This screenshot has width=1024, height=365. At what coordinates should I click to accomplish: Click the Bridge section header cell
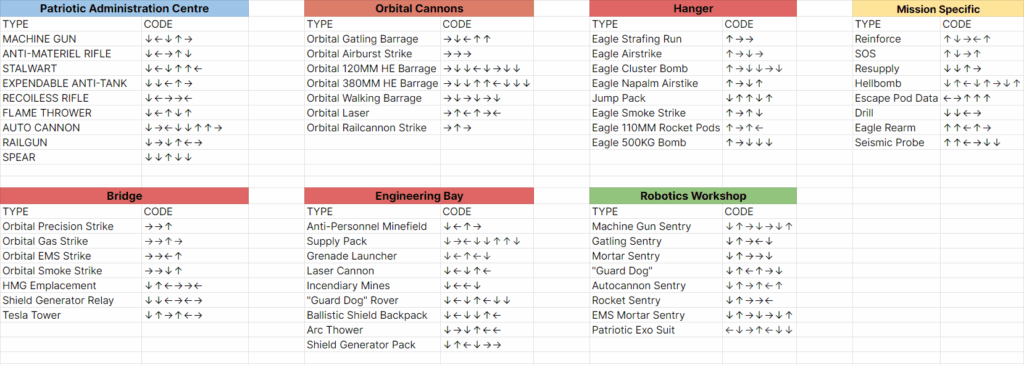pos(124,196)
